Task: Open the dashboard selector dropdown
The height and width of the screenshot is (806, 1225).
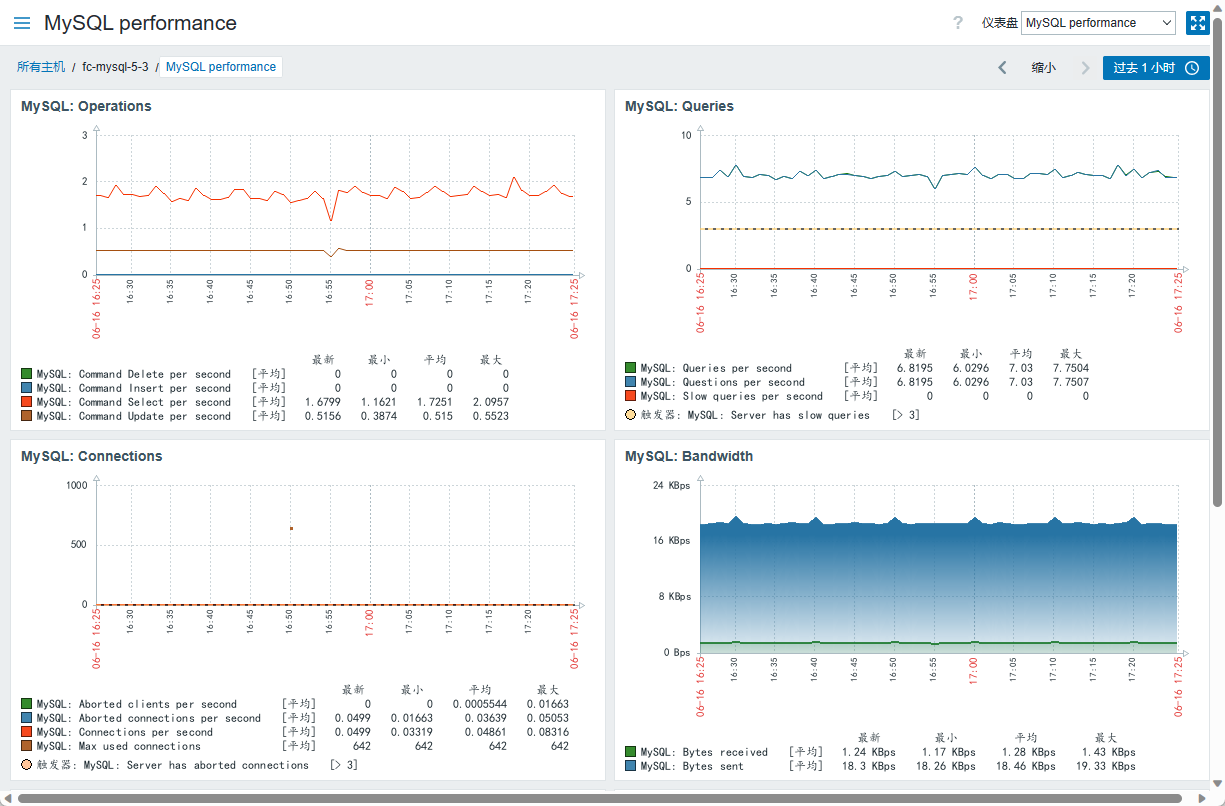Action: [x=1098, y=23]
